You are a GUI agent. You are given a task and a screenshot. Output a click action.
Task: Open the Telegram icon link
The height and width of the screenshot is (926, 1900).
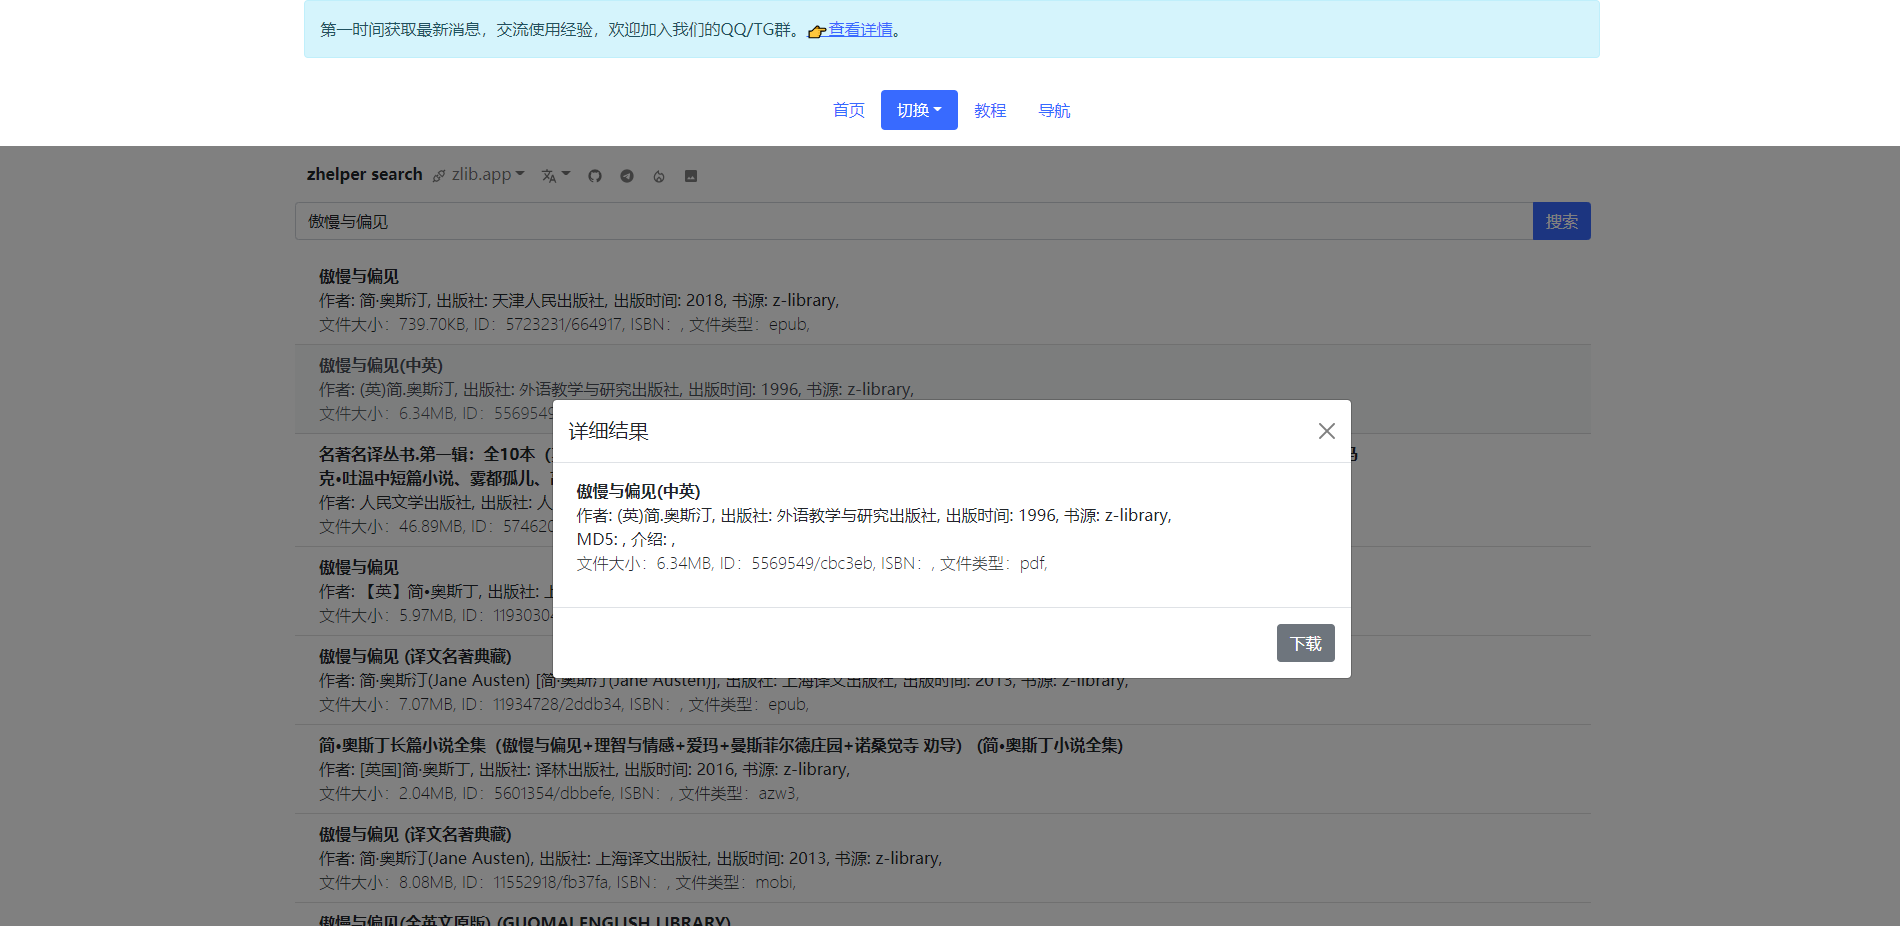pos(627,176)
